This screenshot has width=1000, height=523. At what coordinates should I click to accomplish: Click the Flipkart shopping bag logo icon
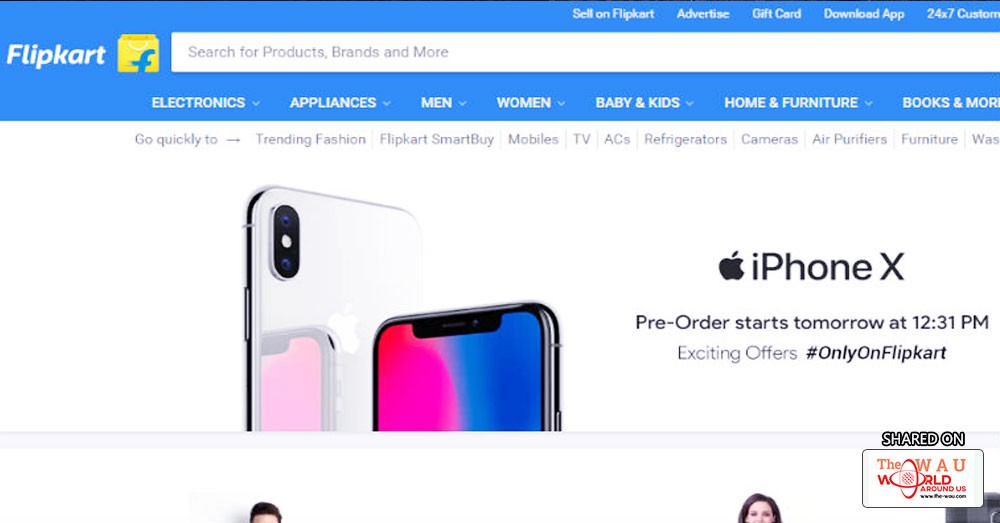coord(138,54)
